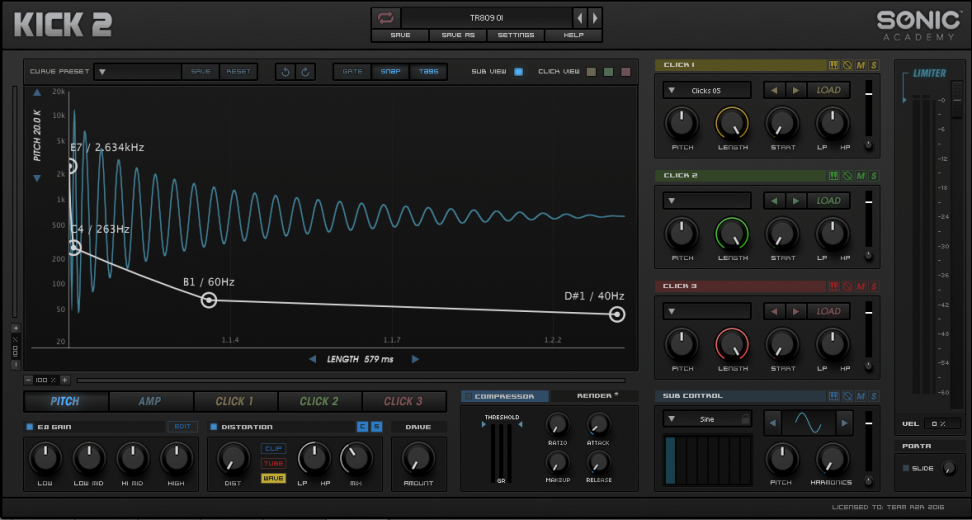This screenshot has height=520, width=972.
Task: Click the phase invert icon on Click 3
Action: (846, 286)
